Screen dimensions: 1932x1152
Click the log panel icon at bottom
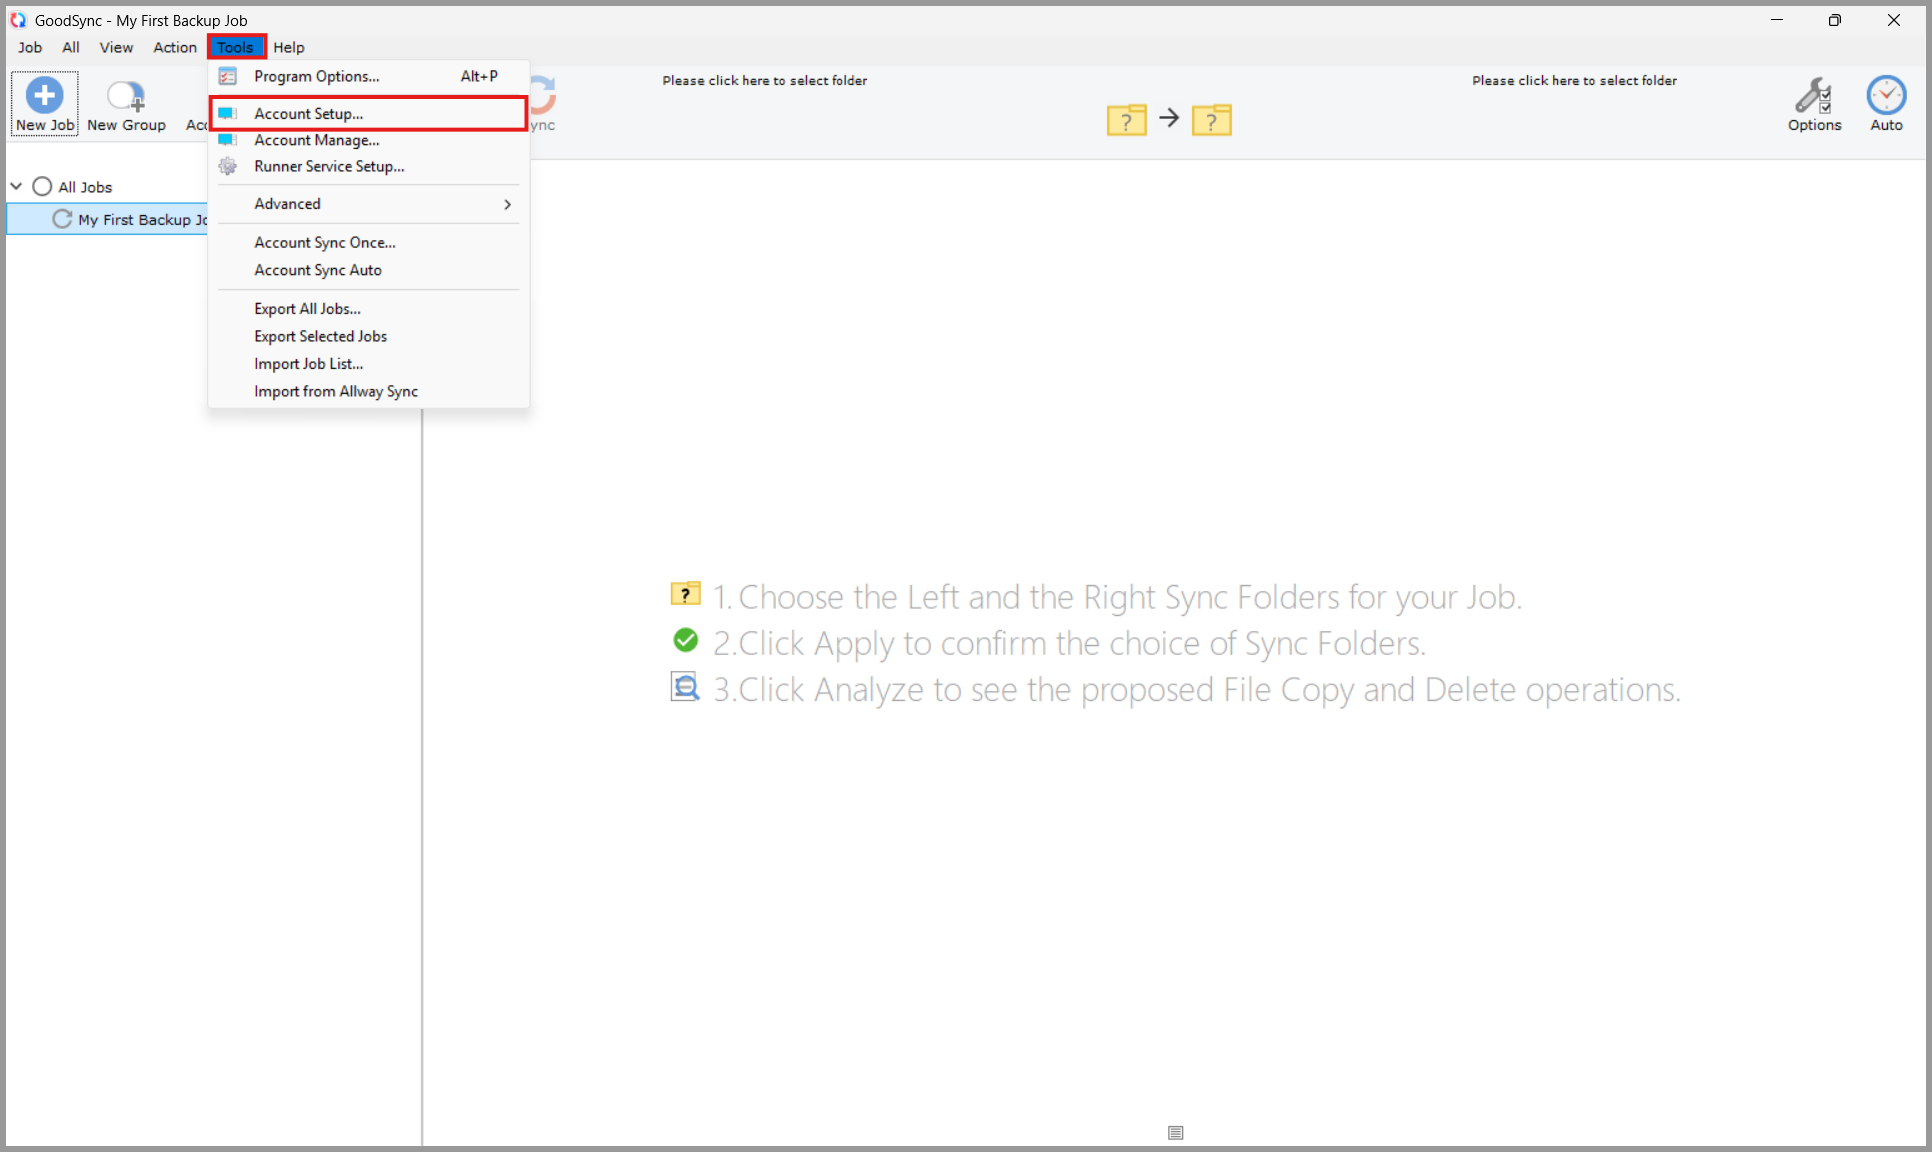[x=1176, y=1133]
